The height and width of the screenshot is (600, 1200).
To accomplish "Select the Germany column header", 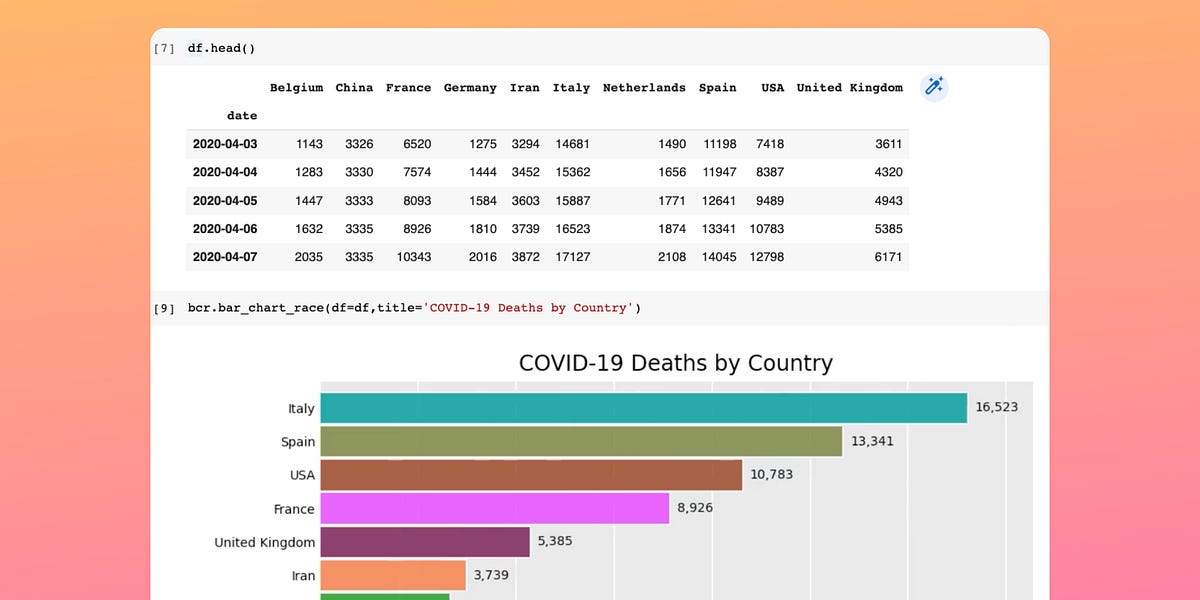I will [x=470, y=87].
